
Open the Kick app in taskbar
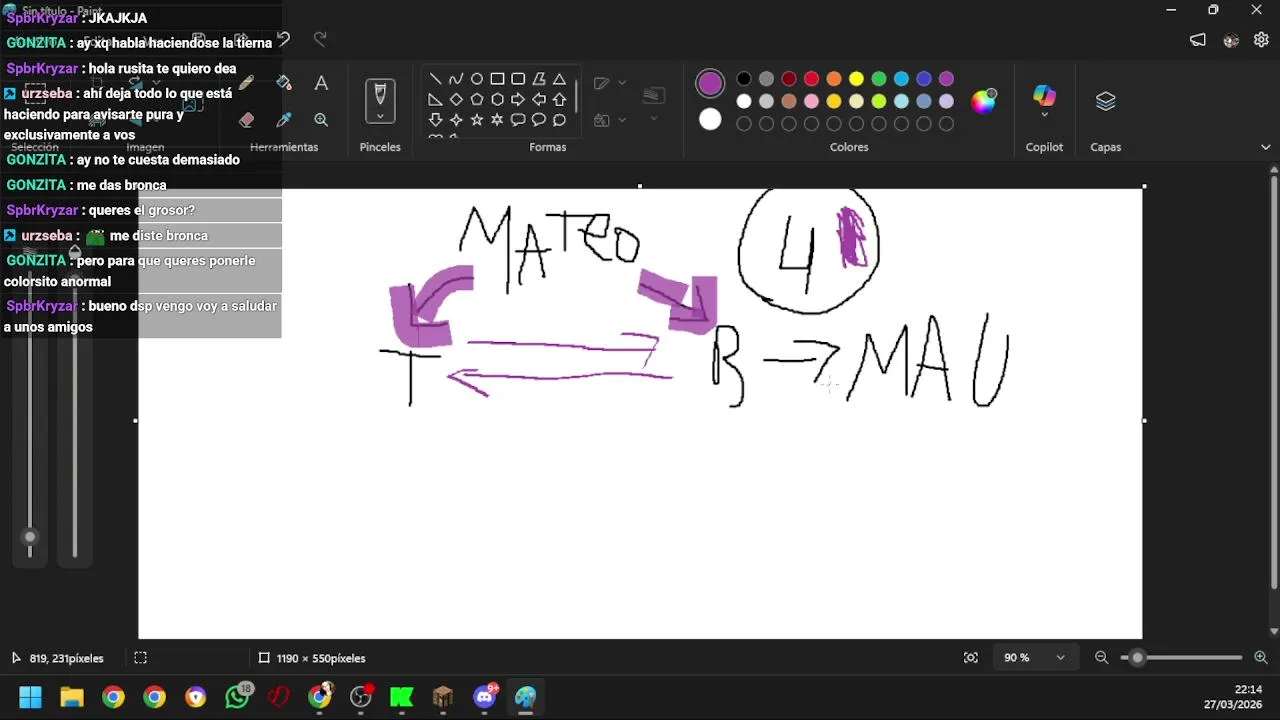(402, 697)
